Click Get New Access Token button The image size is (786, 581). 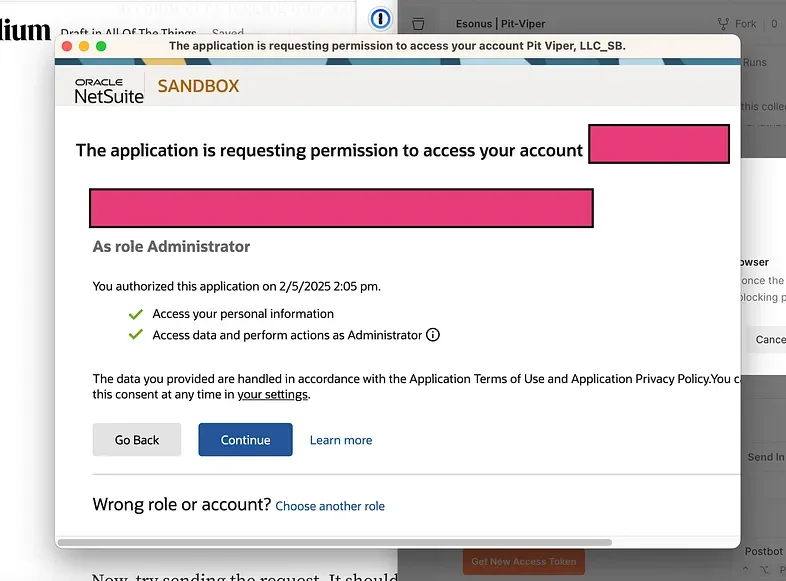tap(523, 561)
